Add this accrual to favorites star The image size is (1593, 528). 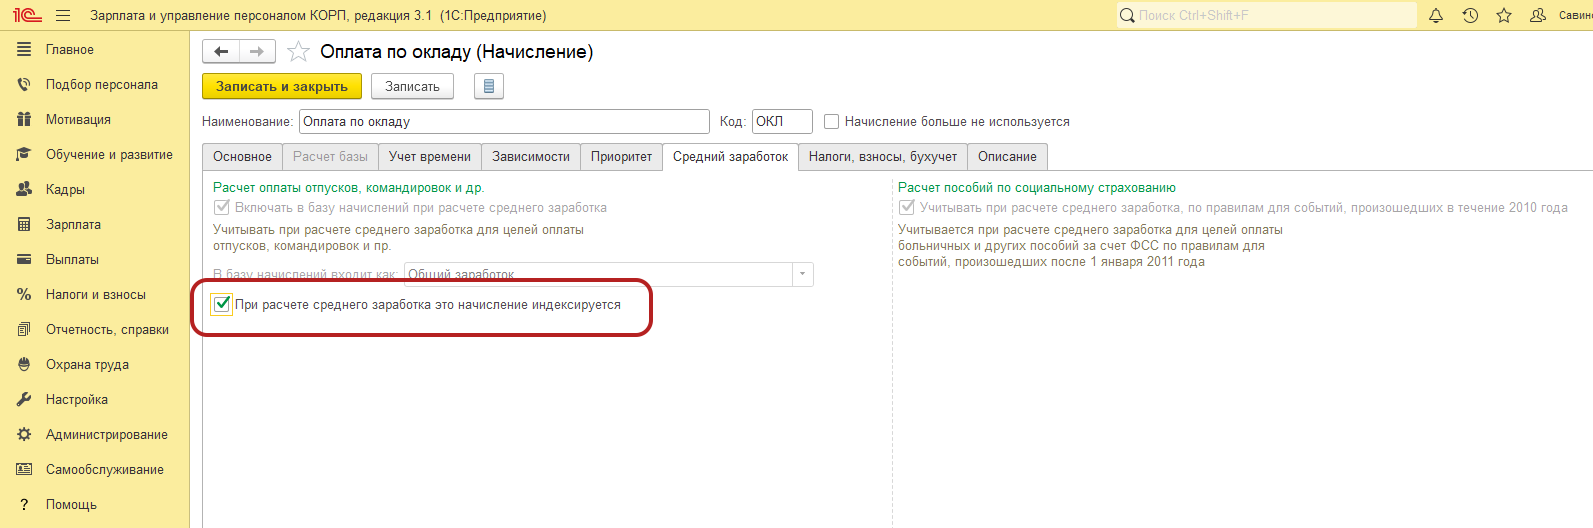tap(298, 52)
